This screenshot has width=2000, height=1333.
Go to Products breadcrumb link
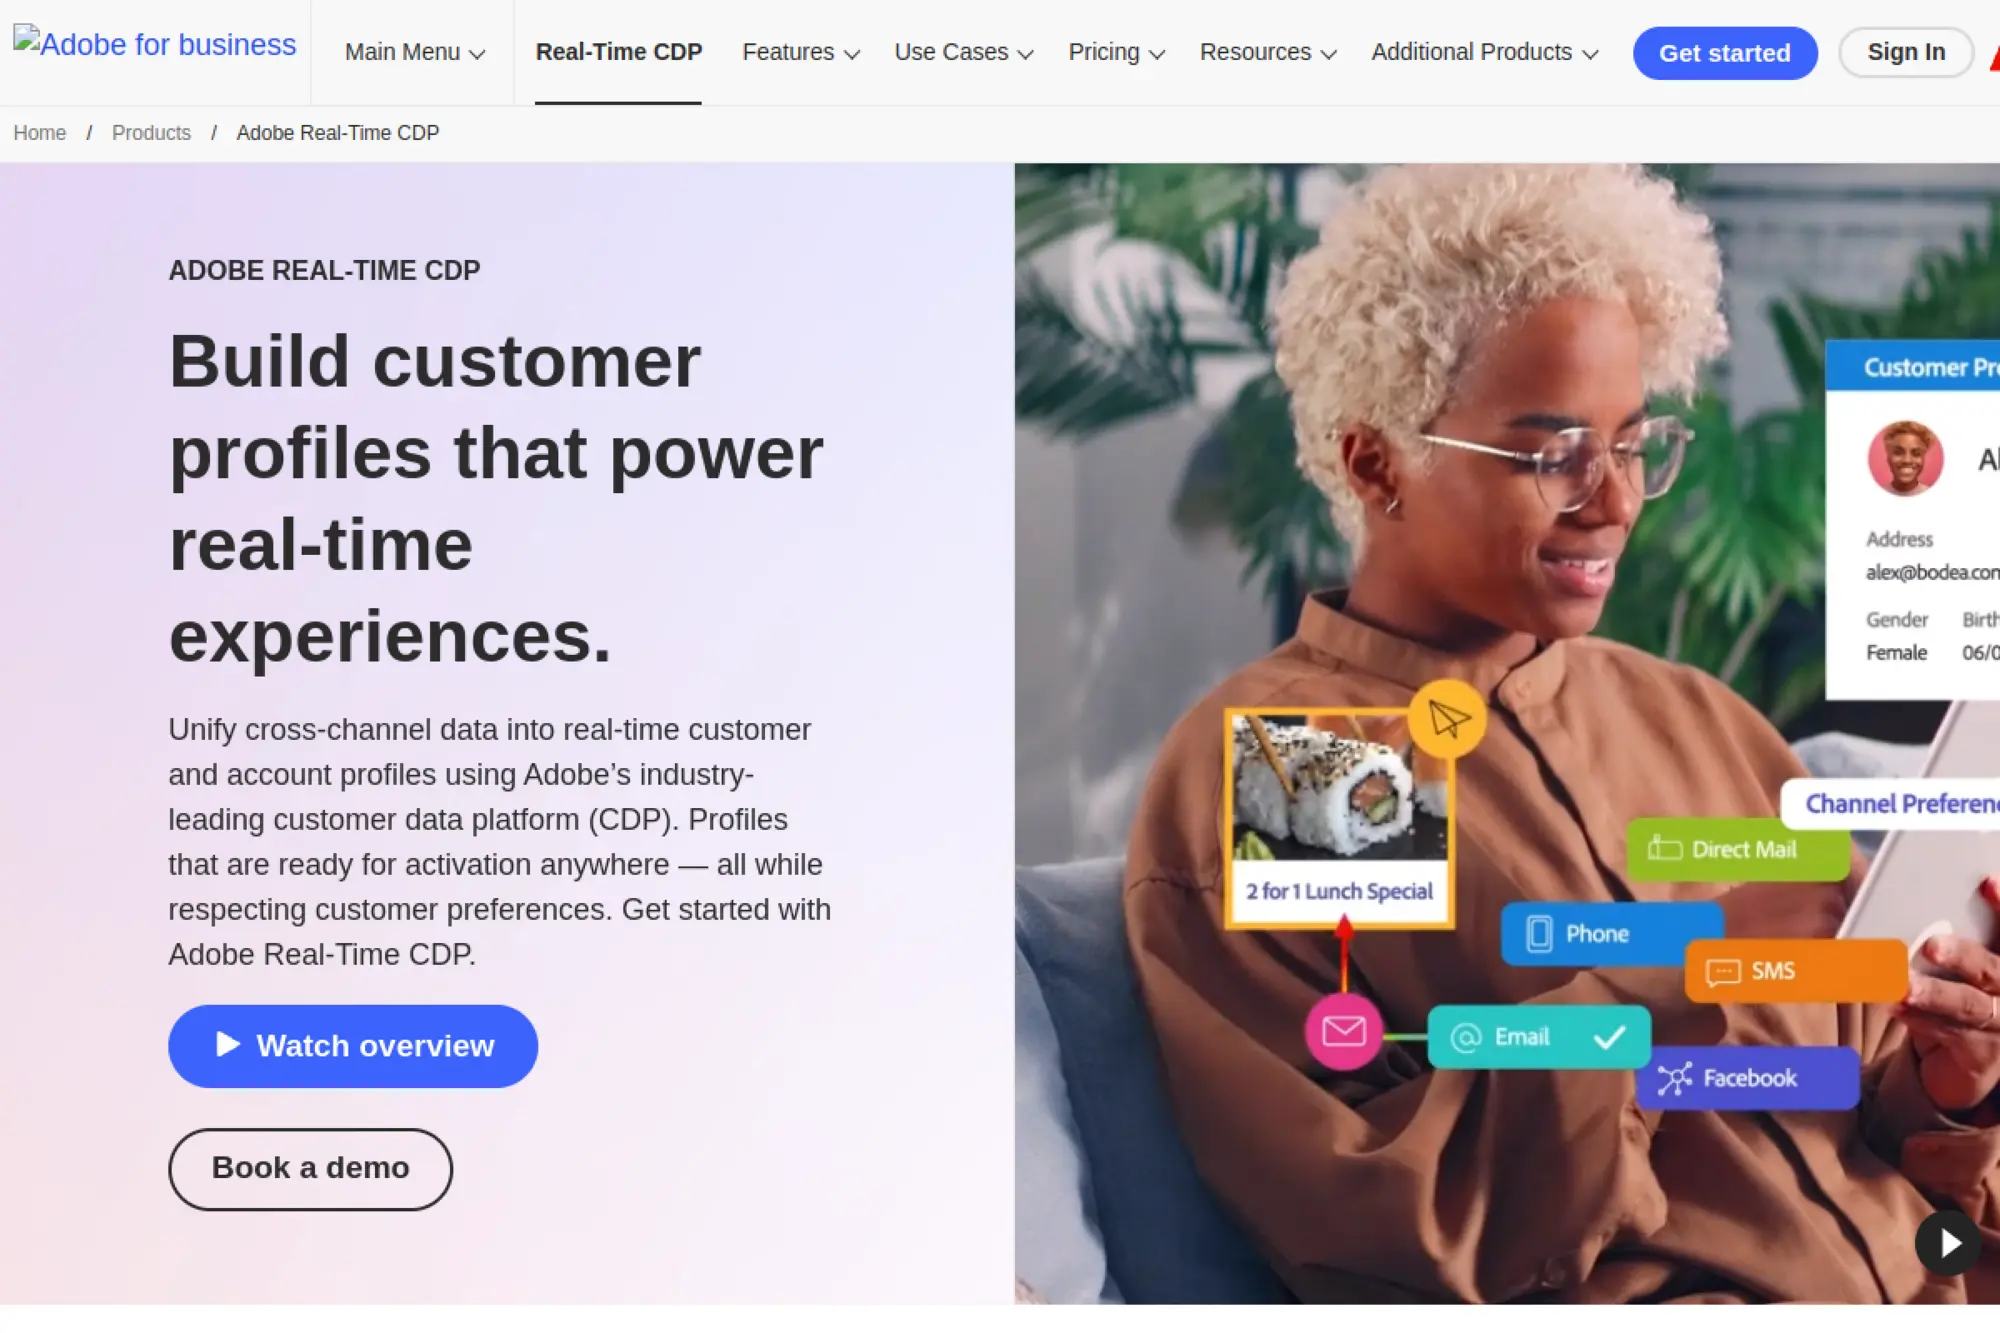[x=151, y=133]
